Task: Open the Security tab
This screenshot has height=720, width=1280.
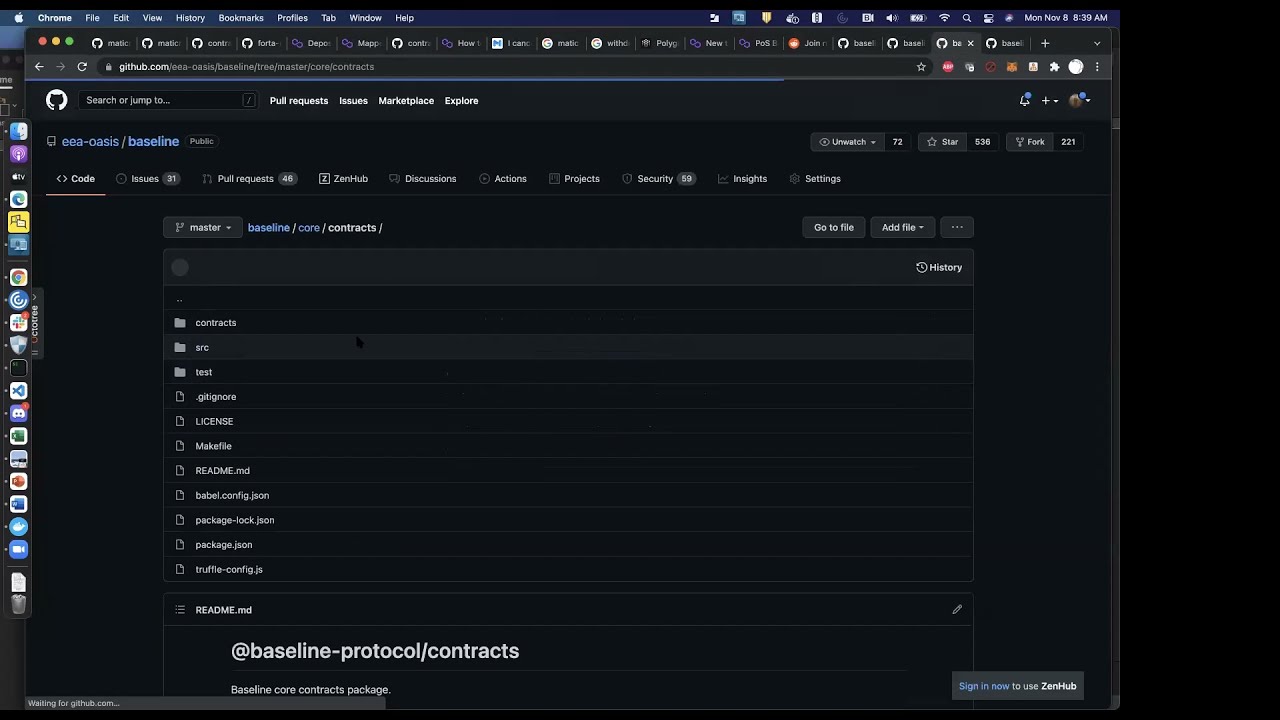Action: click(x=658, y=178)
